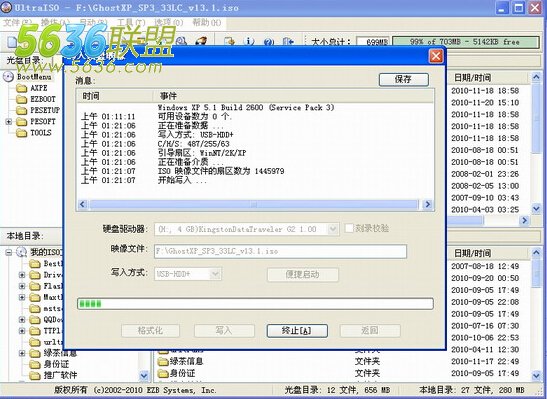Expand the TTPl... folder node
The width and height of the screenshot is (547, 399).
(x=22, y=331)
